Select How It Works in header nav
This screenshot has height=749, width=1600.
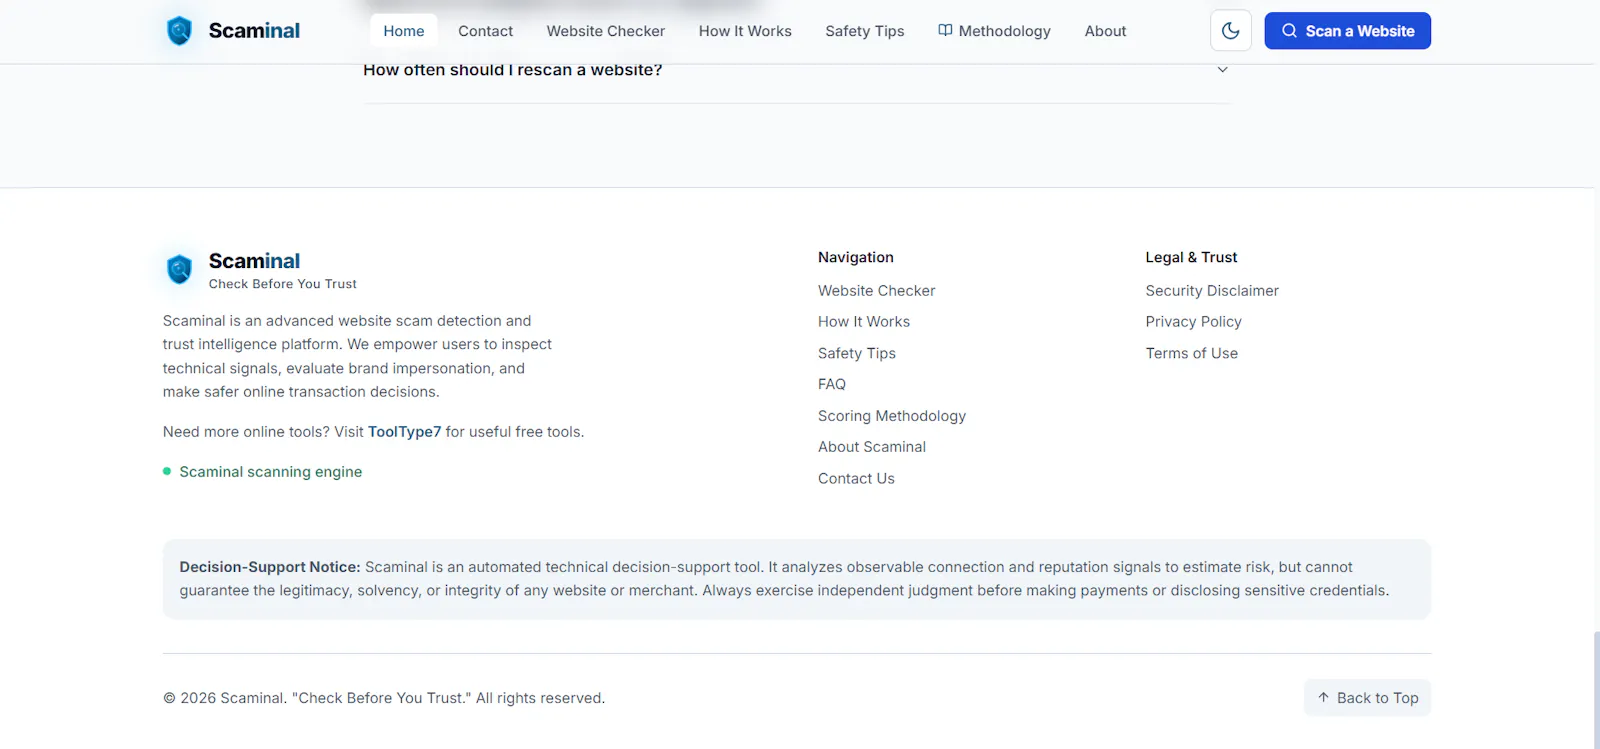pyautogui.click(x=745, y=31)
